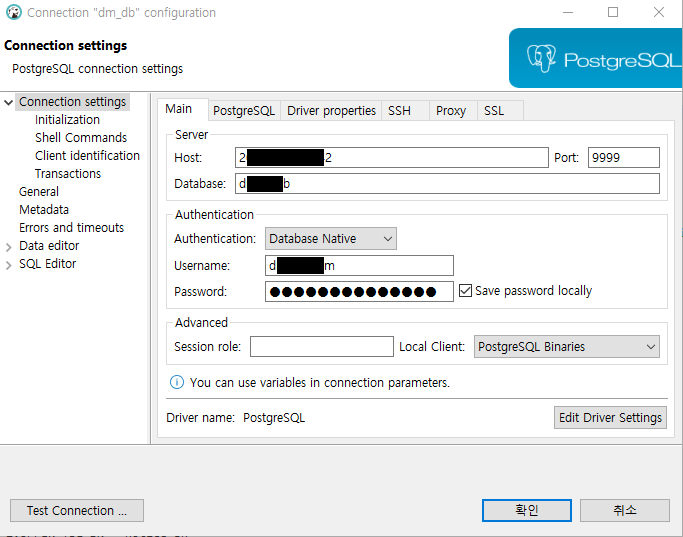Close the configuration dialog window
Viewport: 683px width, 537px height.
tap(659, 12)
